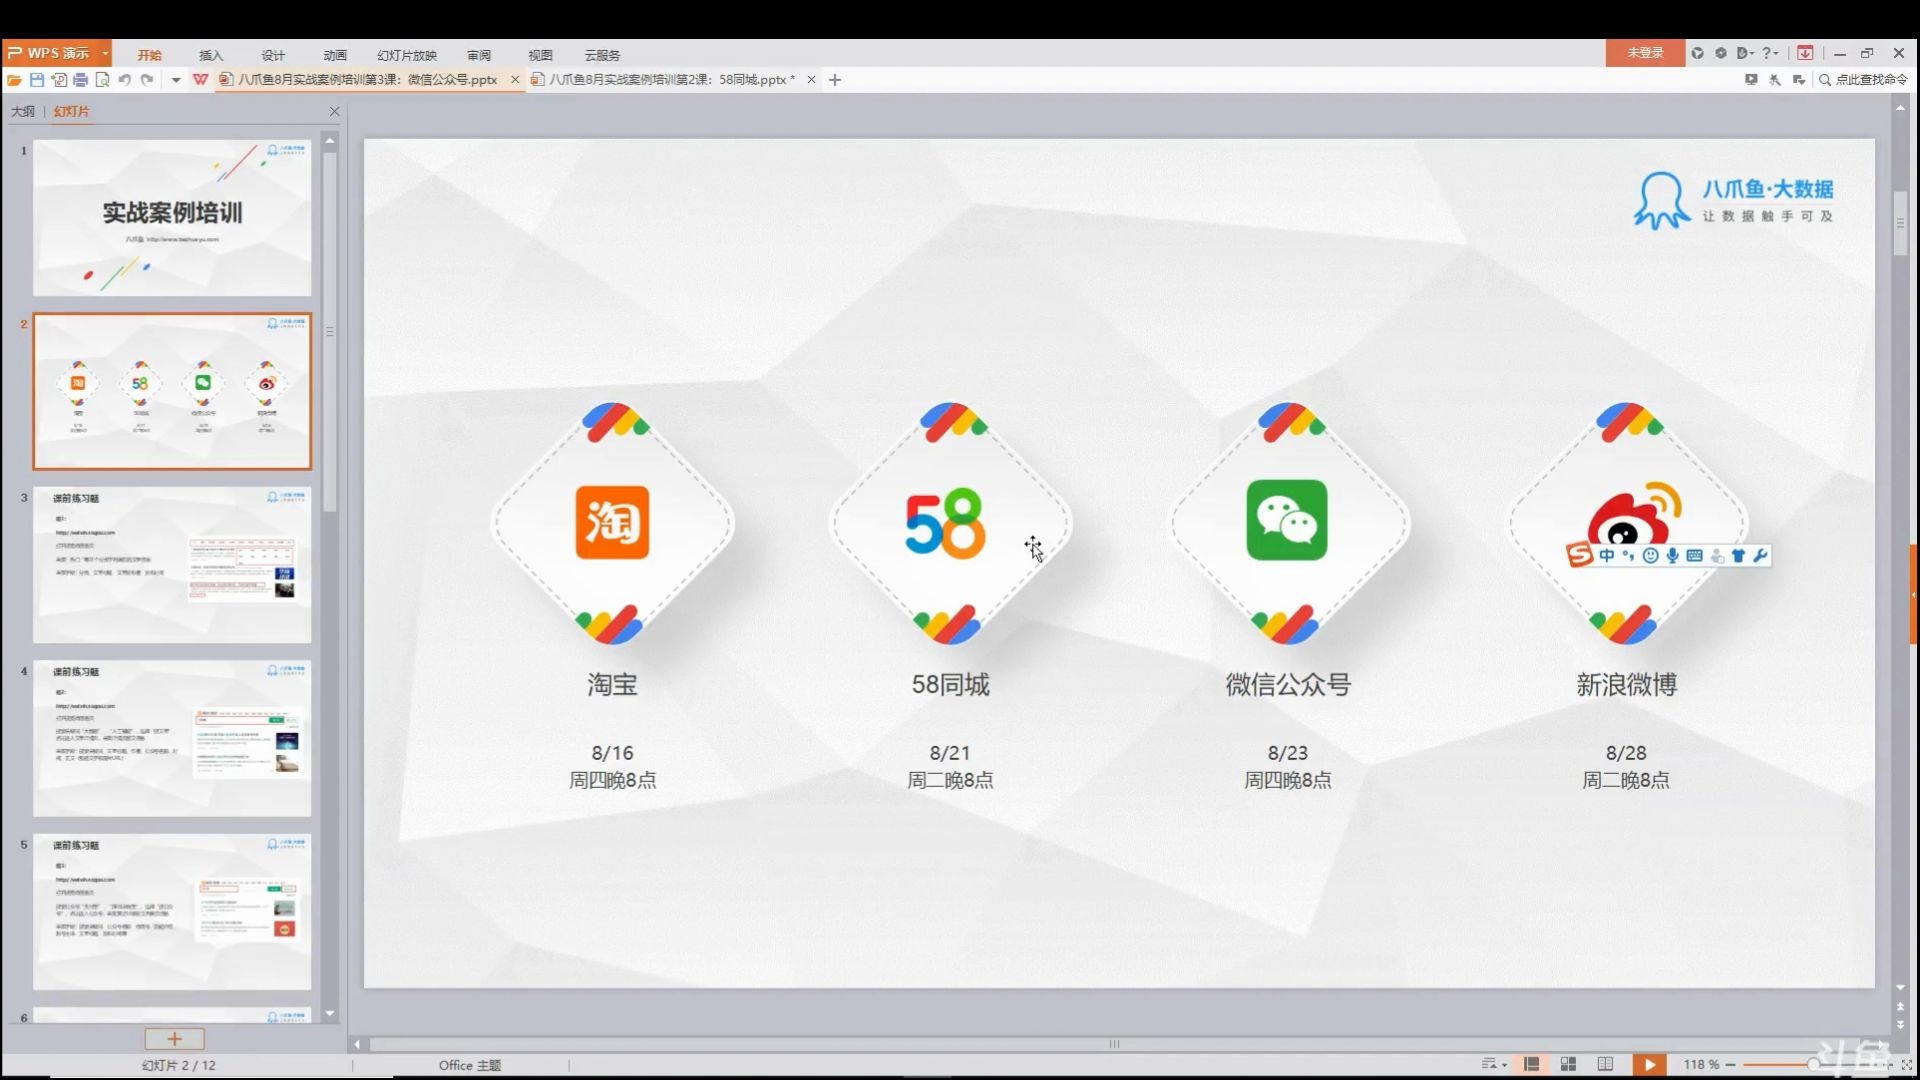Open the 审阅 ribbon tab
This screenshot has width=1920, height=1080.
coord(479,55)
